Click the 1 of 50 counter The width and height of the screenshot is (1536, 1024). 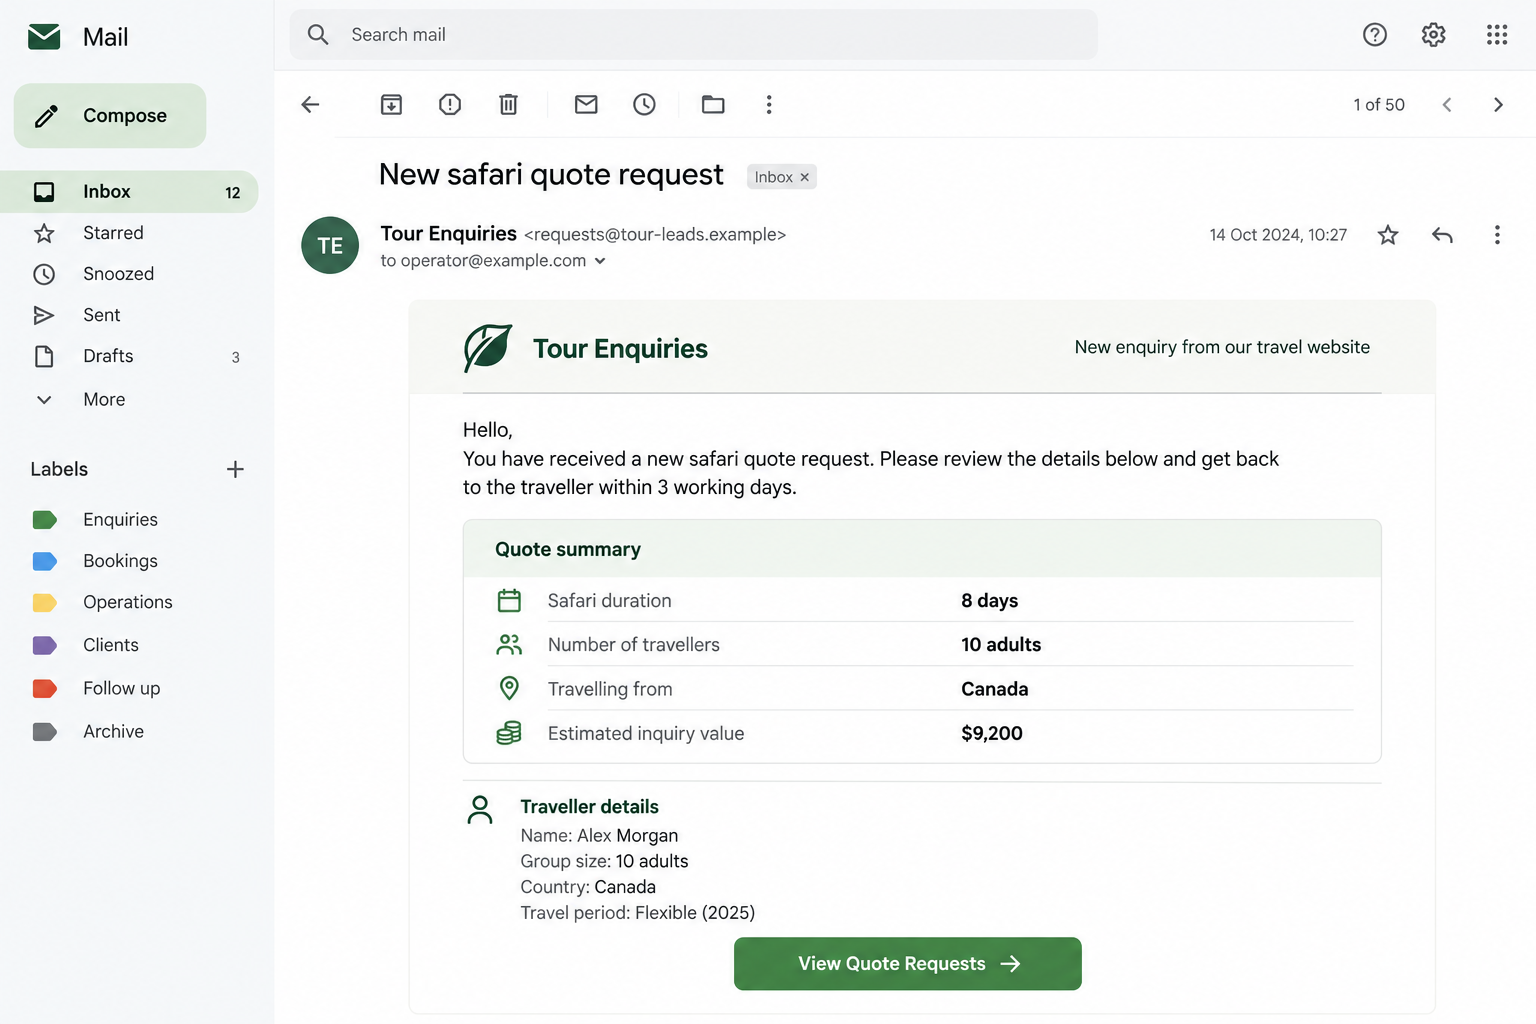(x=1379, y=104)
